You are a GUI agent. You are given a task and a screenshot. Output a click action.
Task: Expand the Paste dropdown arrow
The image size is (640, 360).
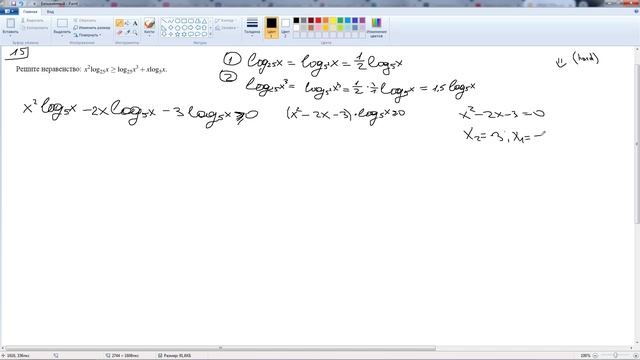point(10,36)
